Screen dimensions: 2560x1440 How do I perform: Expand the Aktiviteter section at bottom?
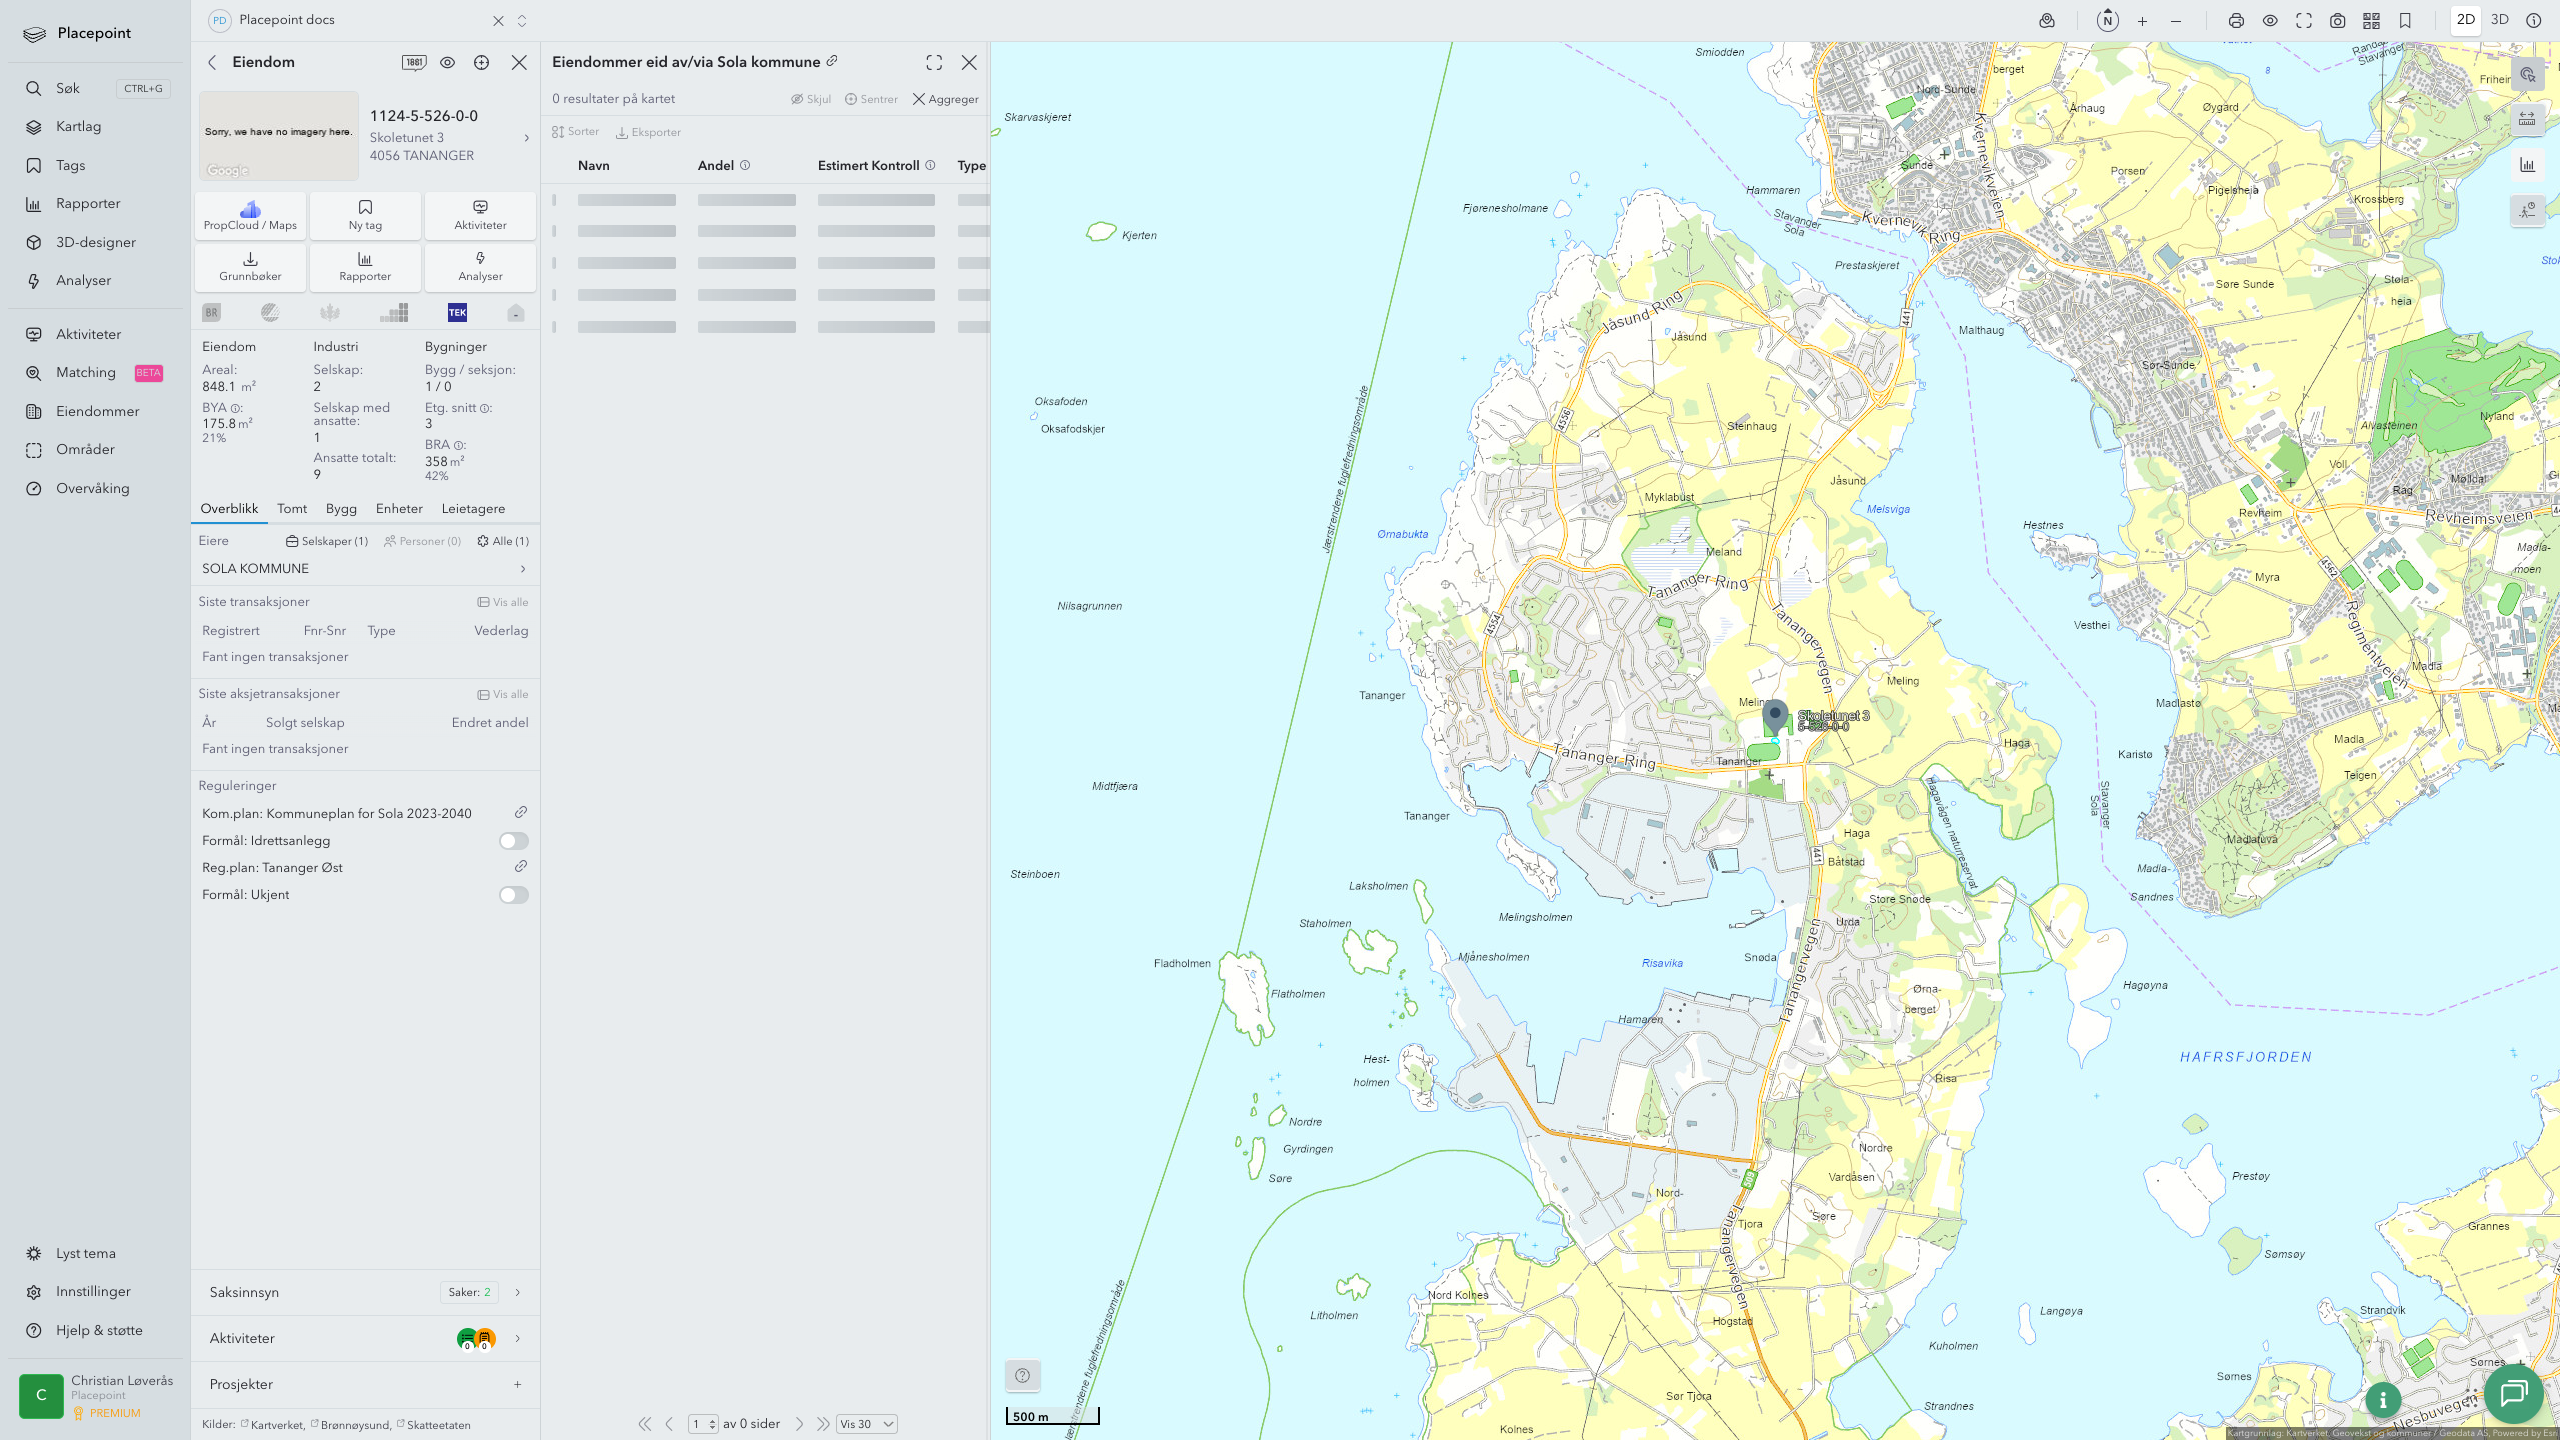pyautogui.click(x=365, y=1338)
